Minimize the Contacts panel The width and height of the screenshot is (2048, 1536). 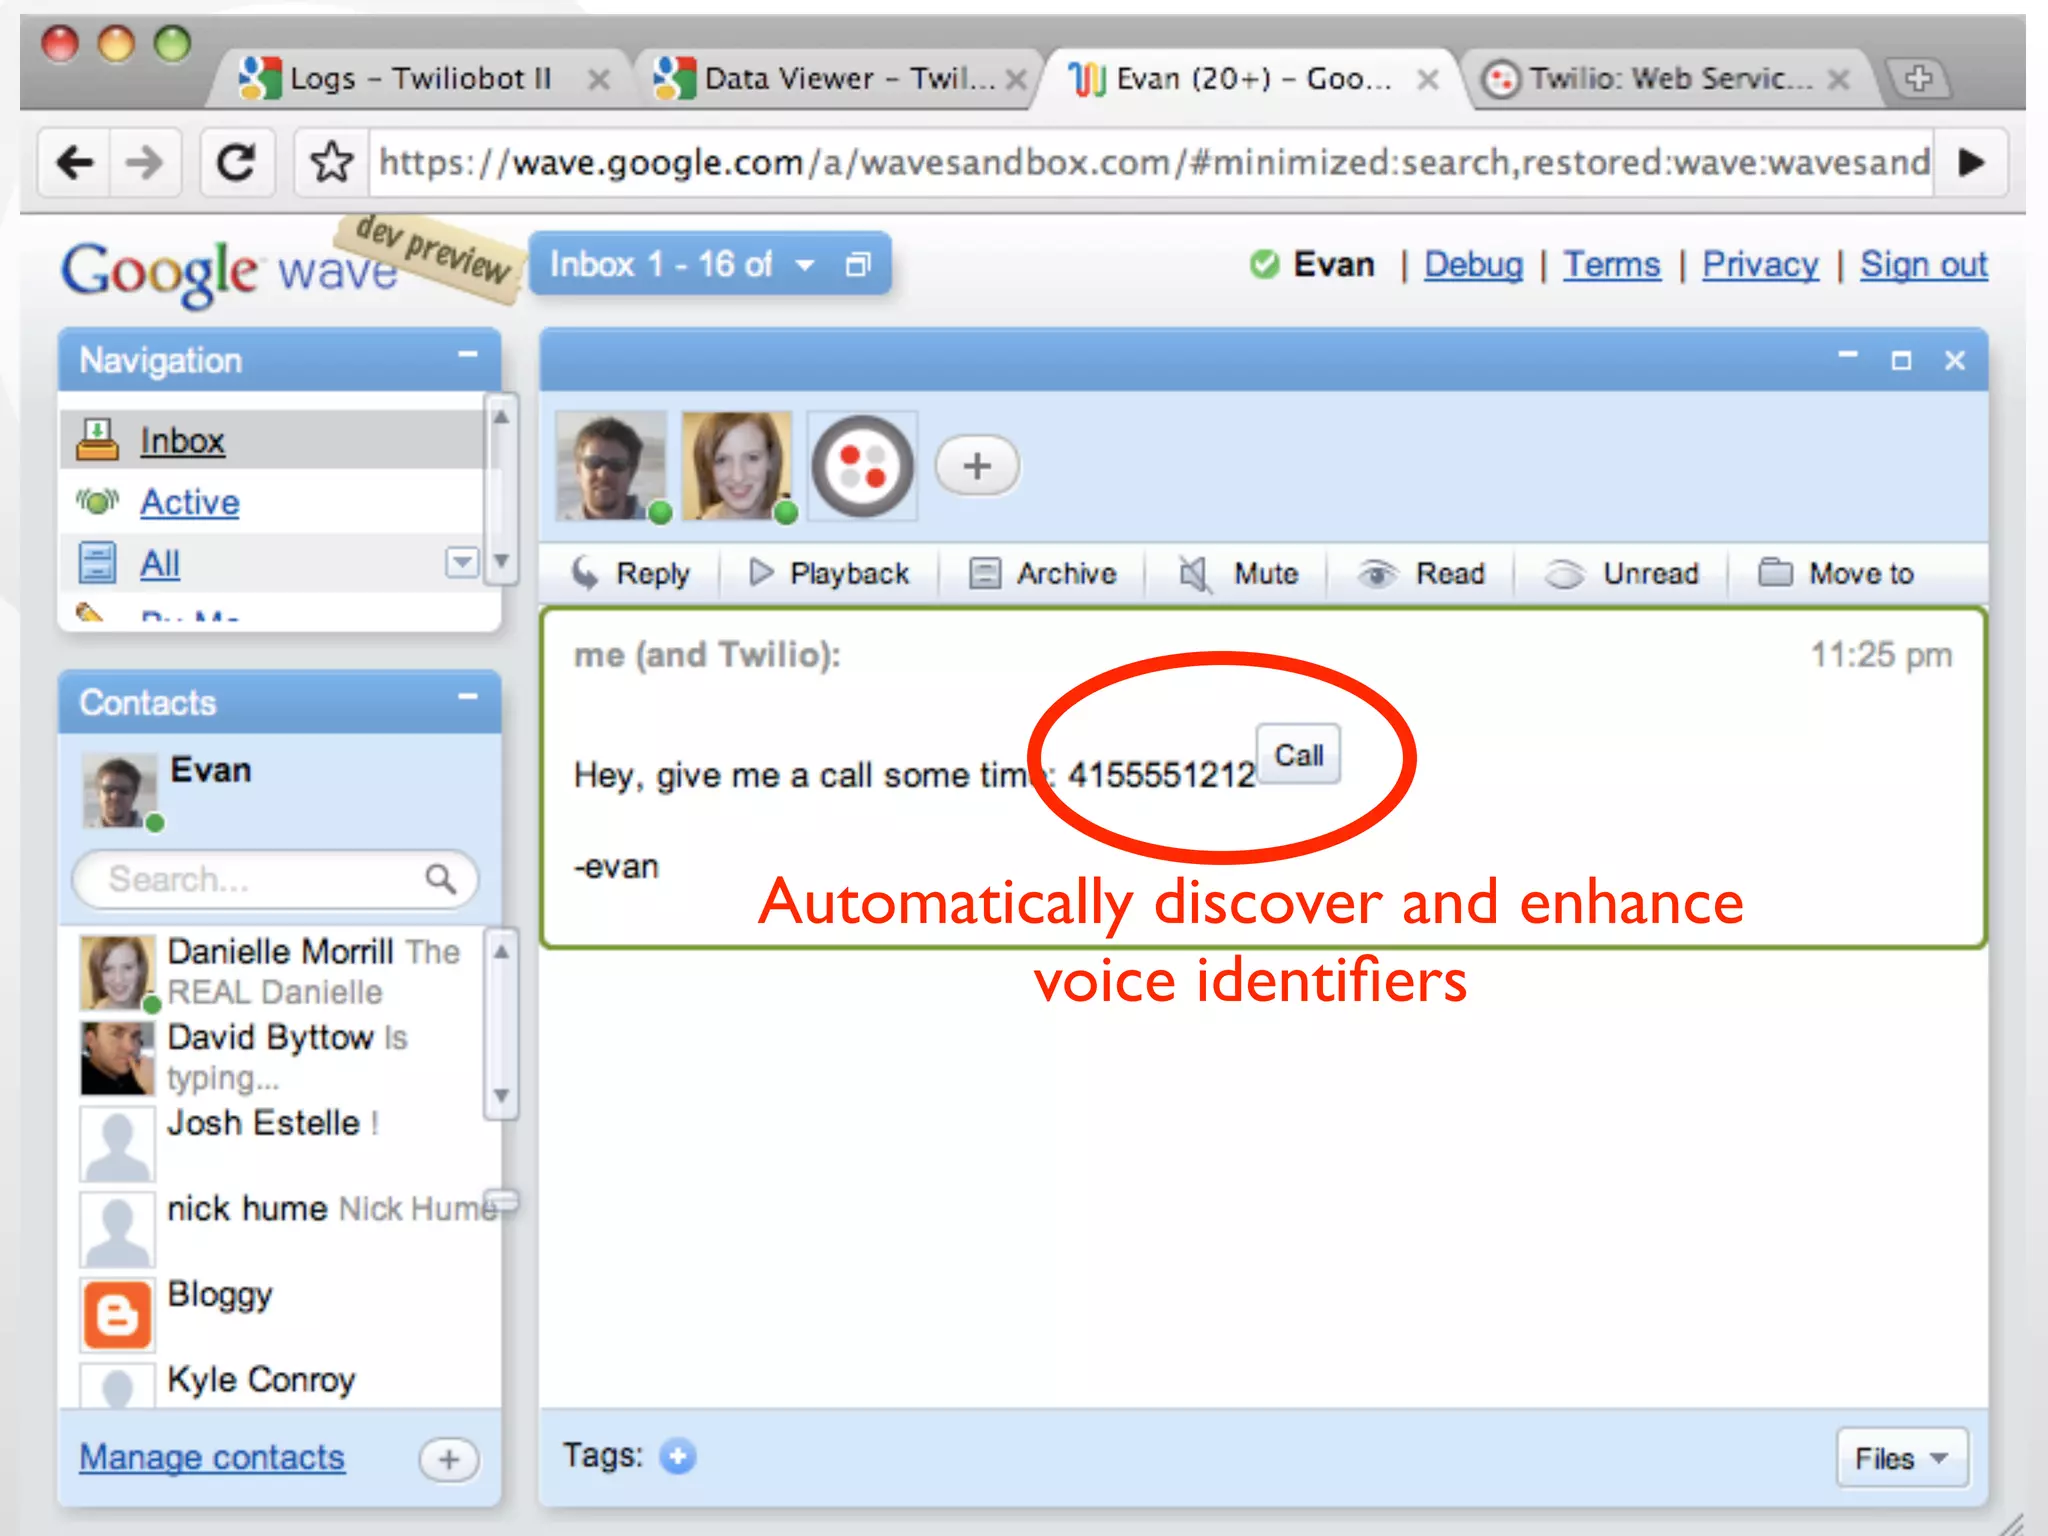467,697
